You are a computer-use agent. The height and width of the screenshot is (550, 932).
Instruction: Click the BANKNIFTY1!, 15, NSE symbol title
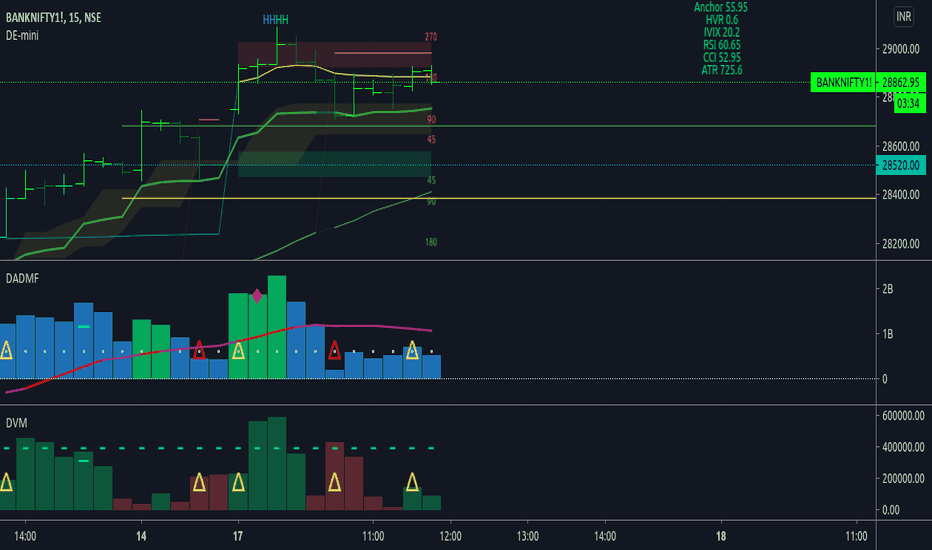(x=53, y=17)
